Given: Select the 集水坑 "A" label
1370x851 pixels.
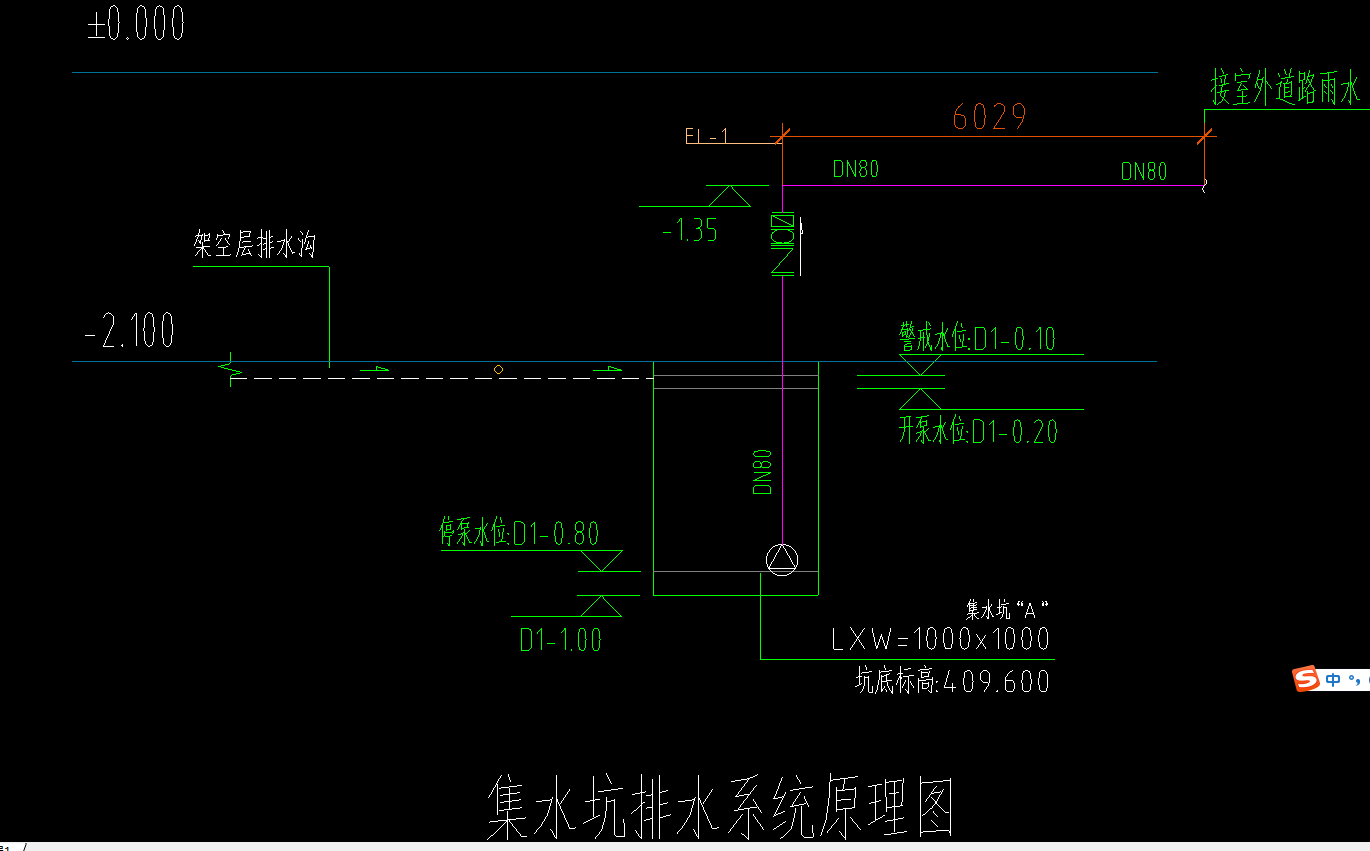Looking at the screenshot, I should pos(1007,608).
